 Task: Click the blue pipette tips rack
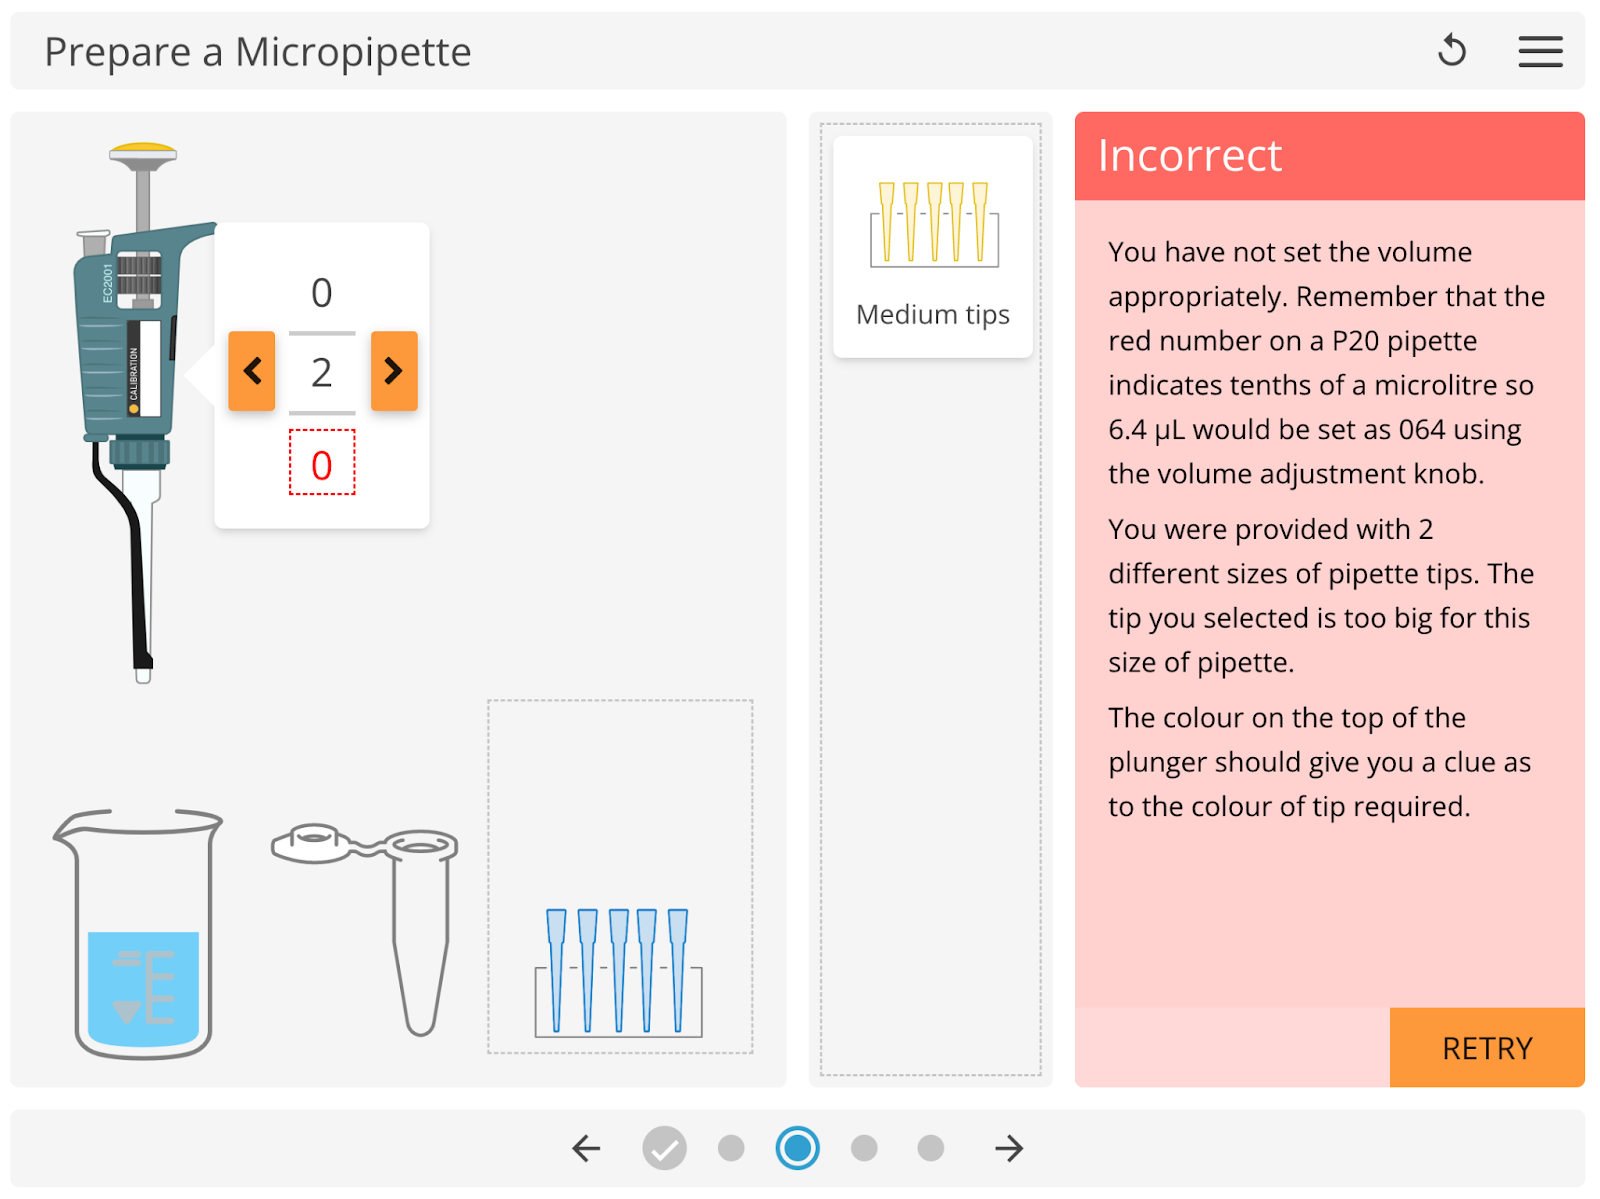tap(619, 972)
